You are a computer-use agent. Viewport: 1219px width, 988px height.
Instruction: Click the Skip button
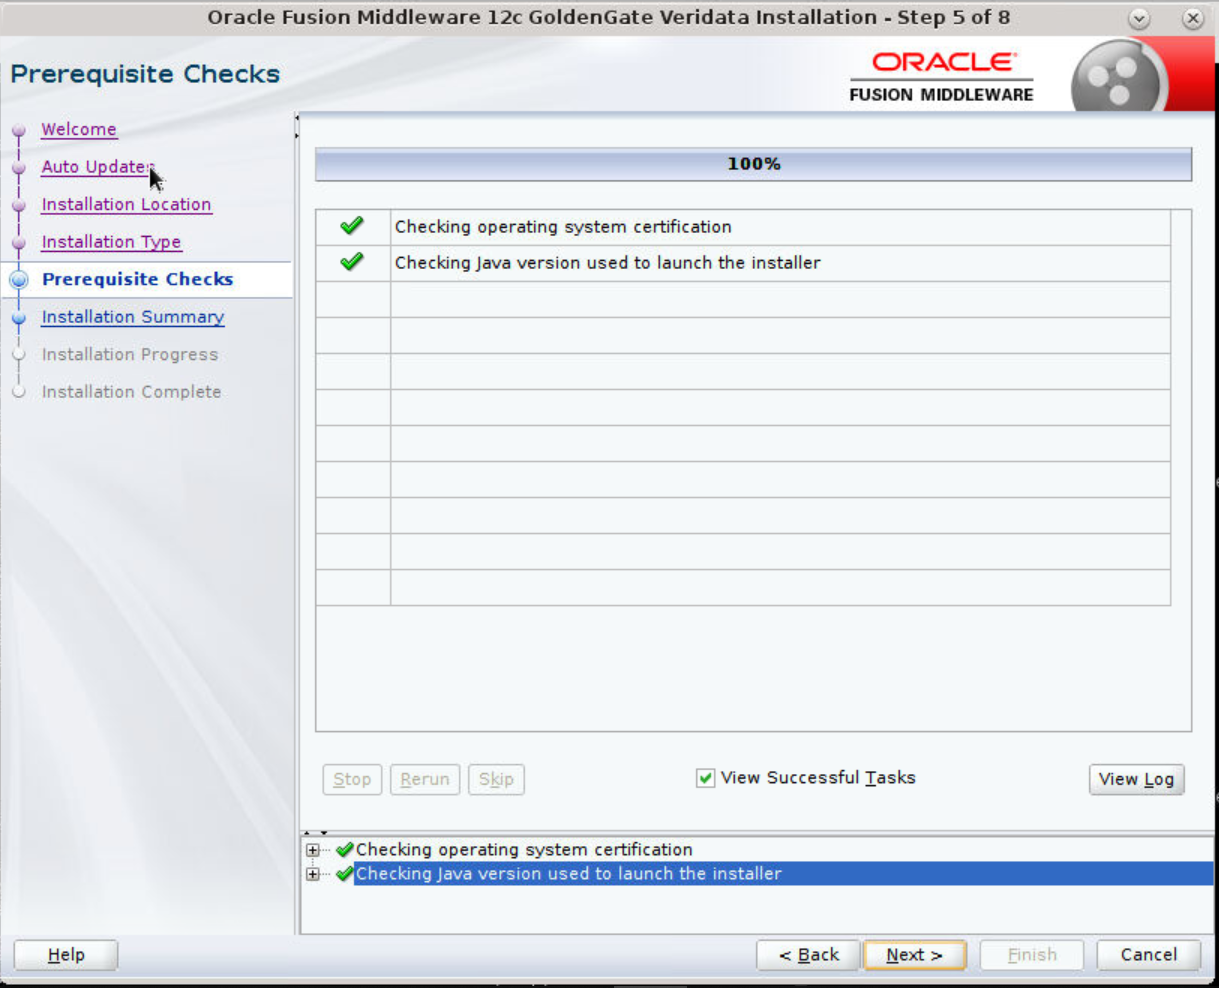tap(496, 779)
